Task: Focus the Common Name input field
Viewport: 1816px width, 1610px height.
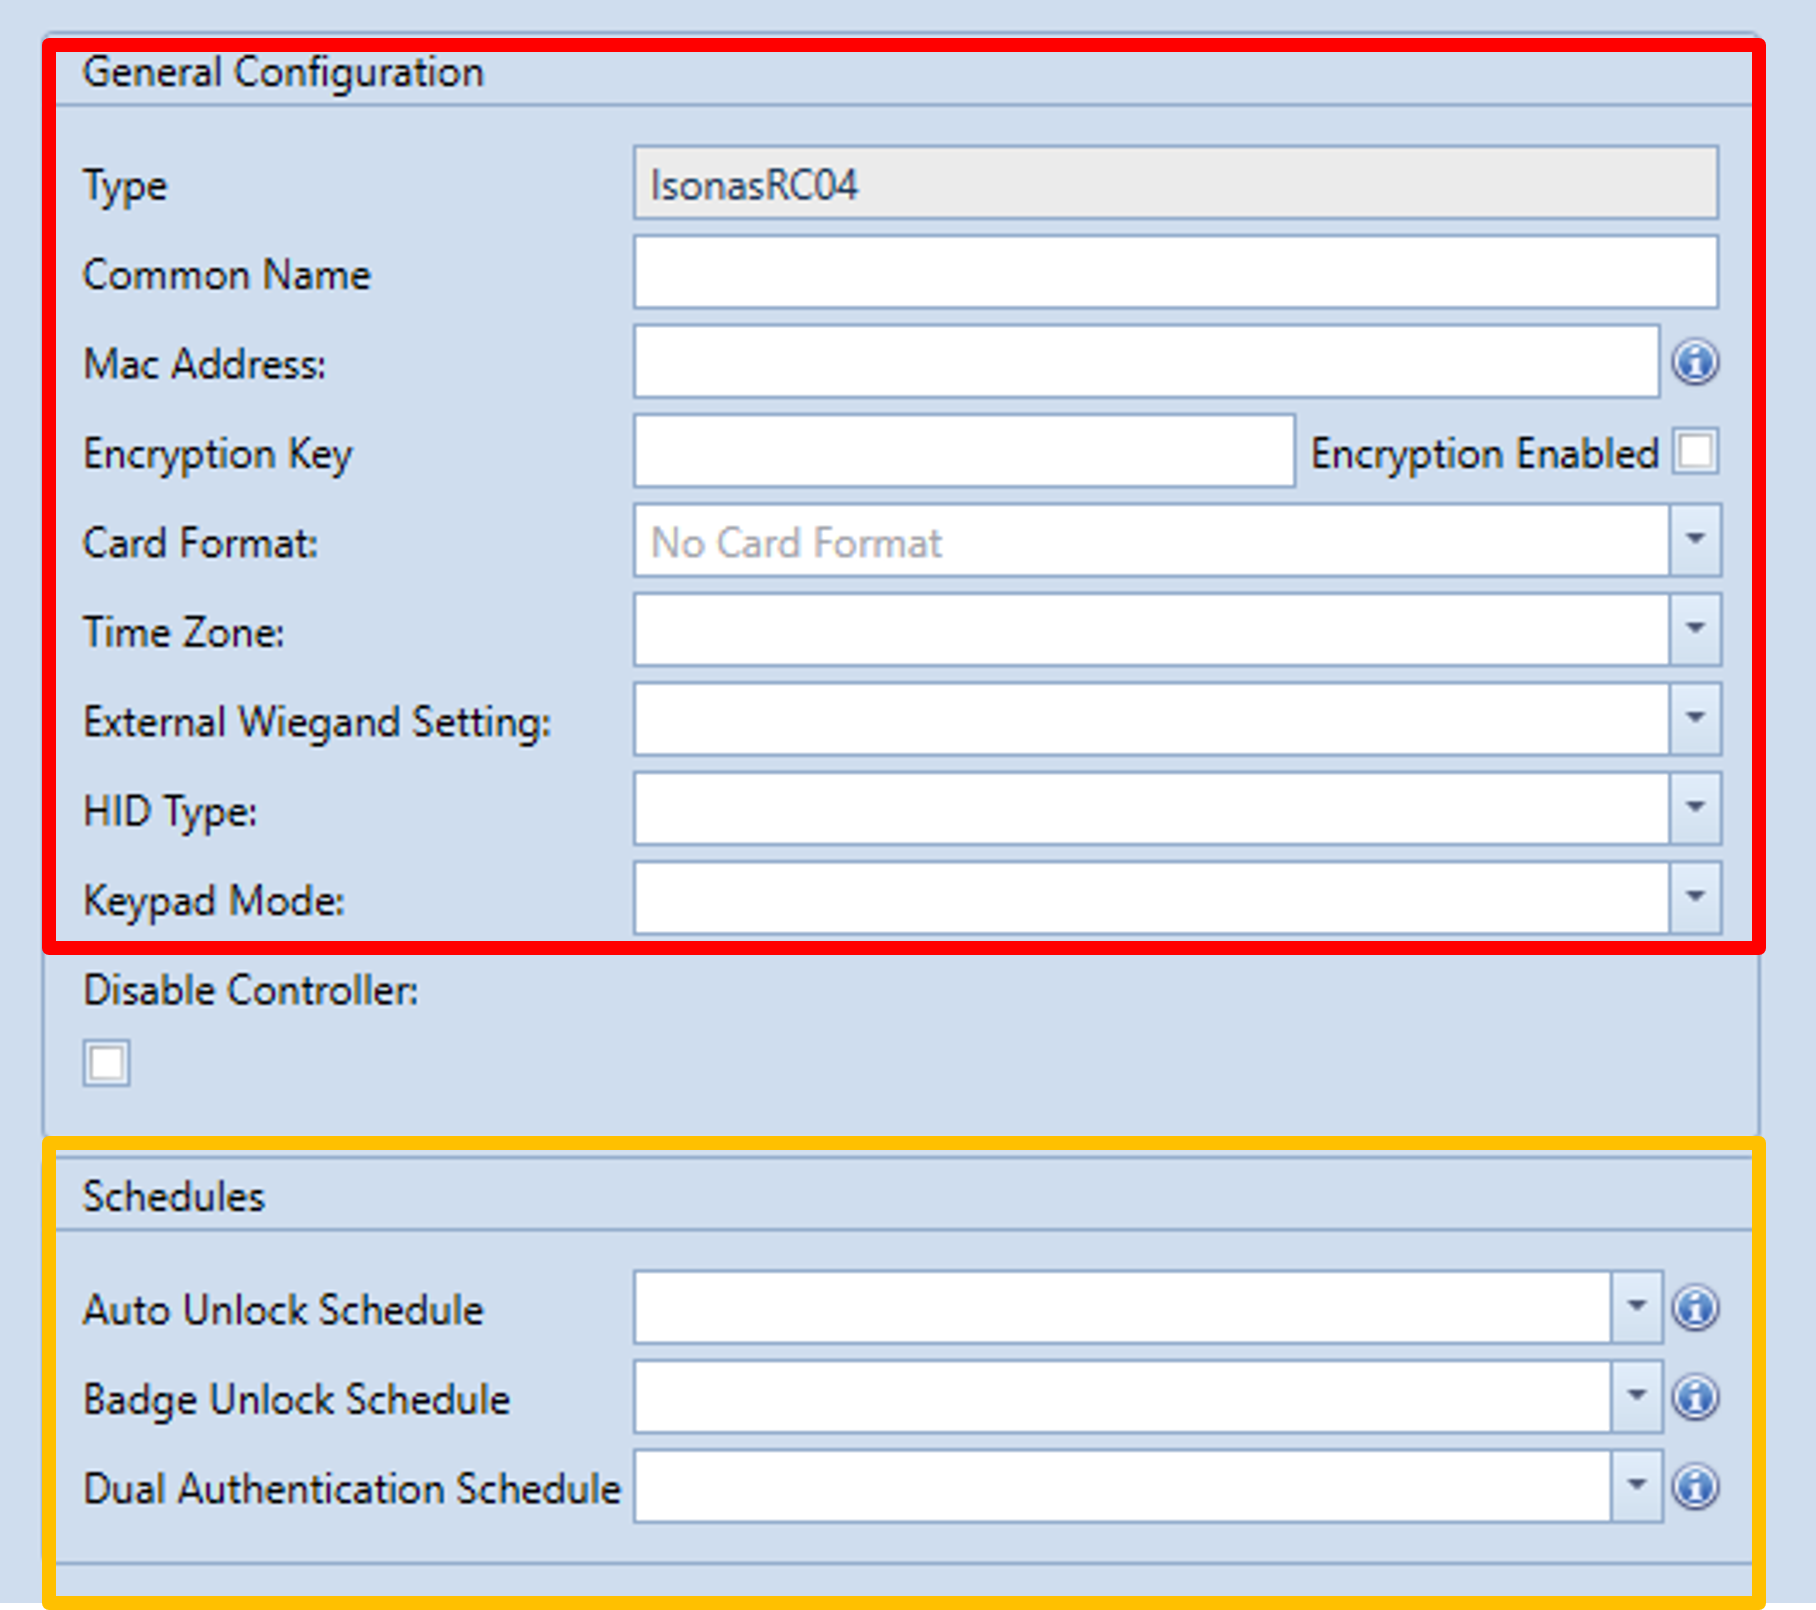Action: coord(1176,272)
